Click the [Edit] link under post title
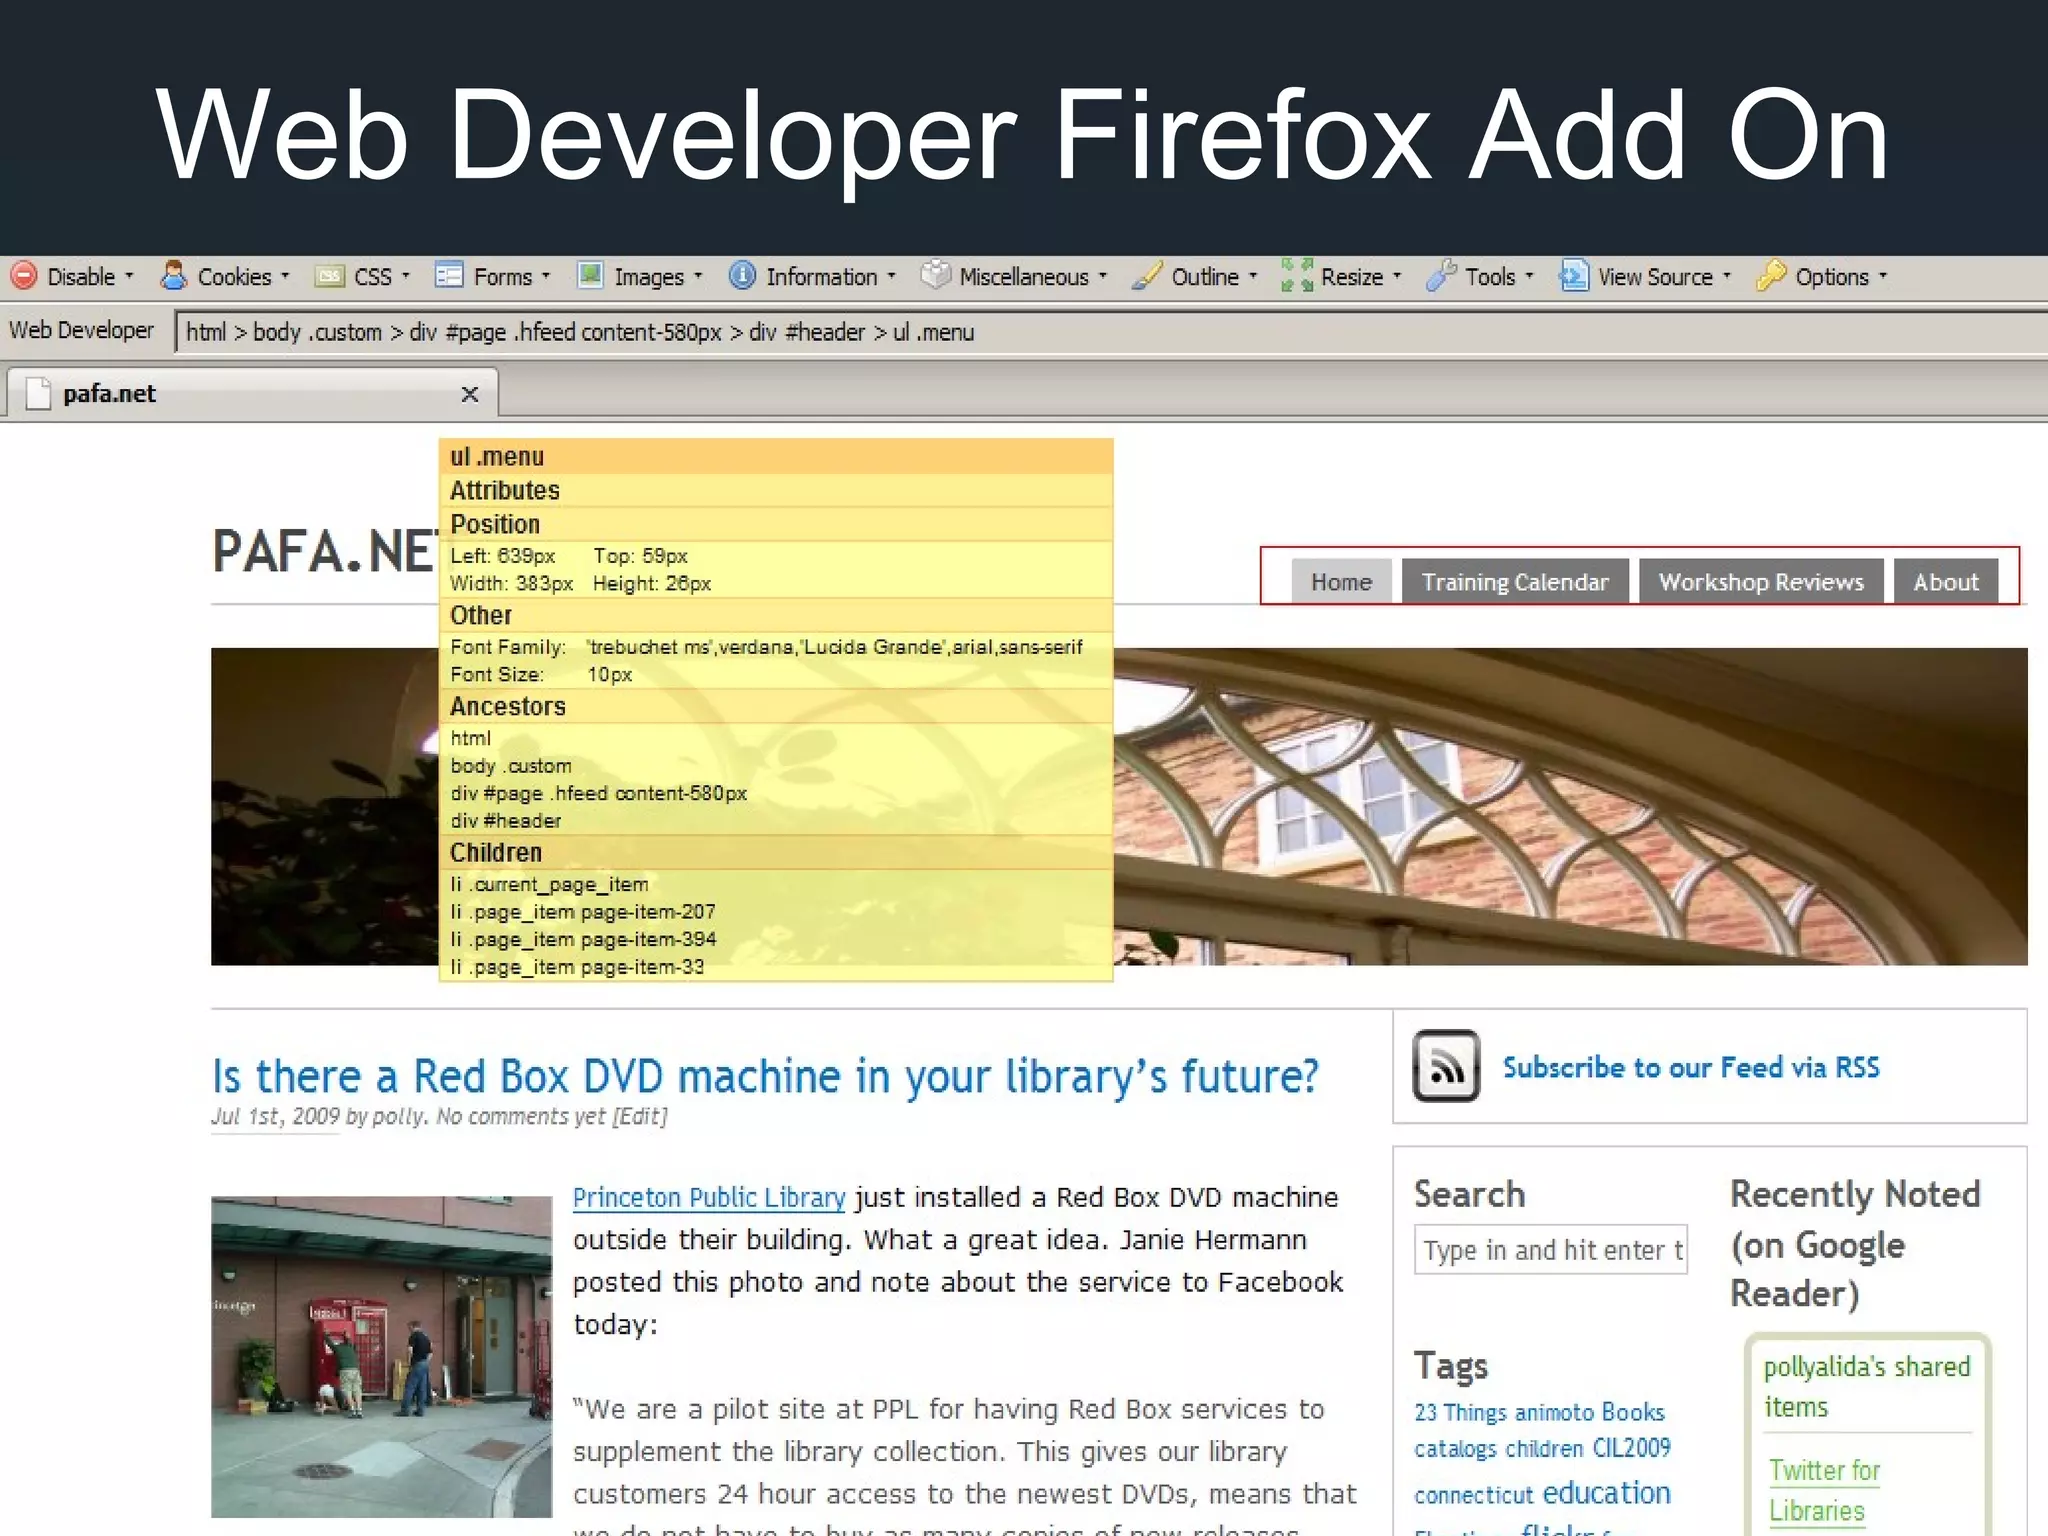The width and height of the screenshot is (2048, 1536). [640, 1116]
